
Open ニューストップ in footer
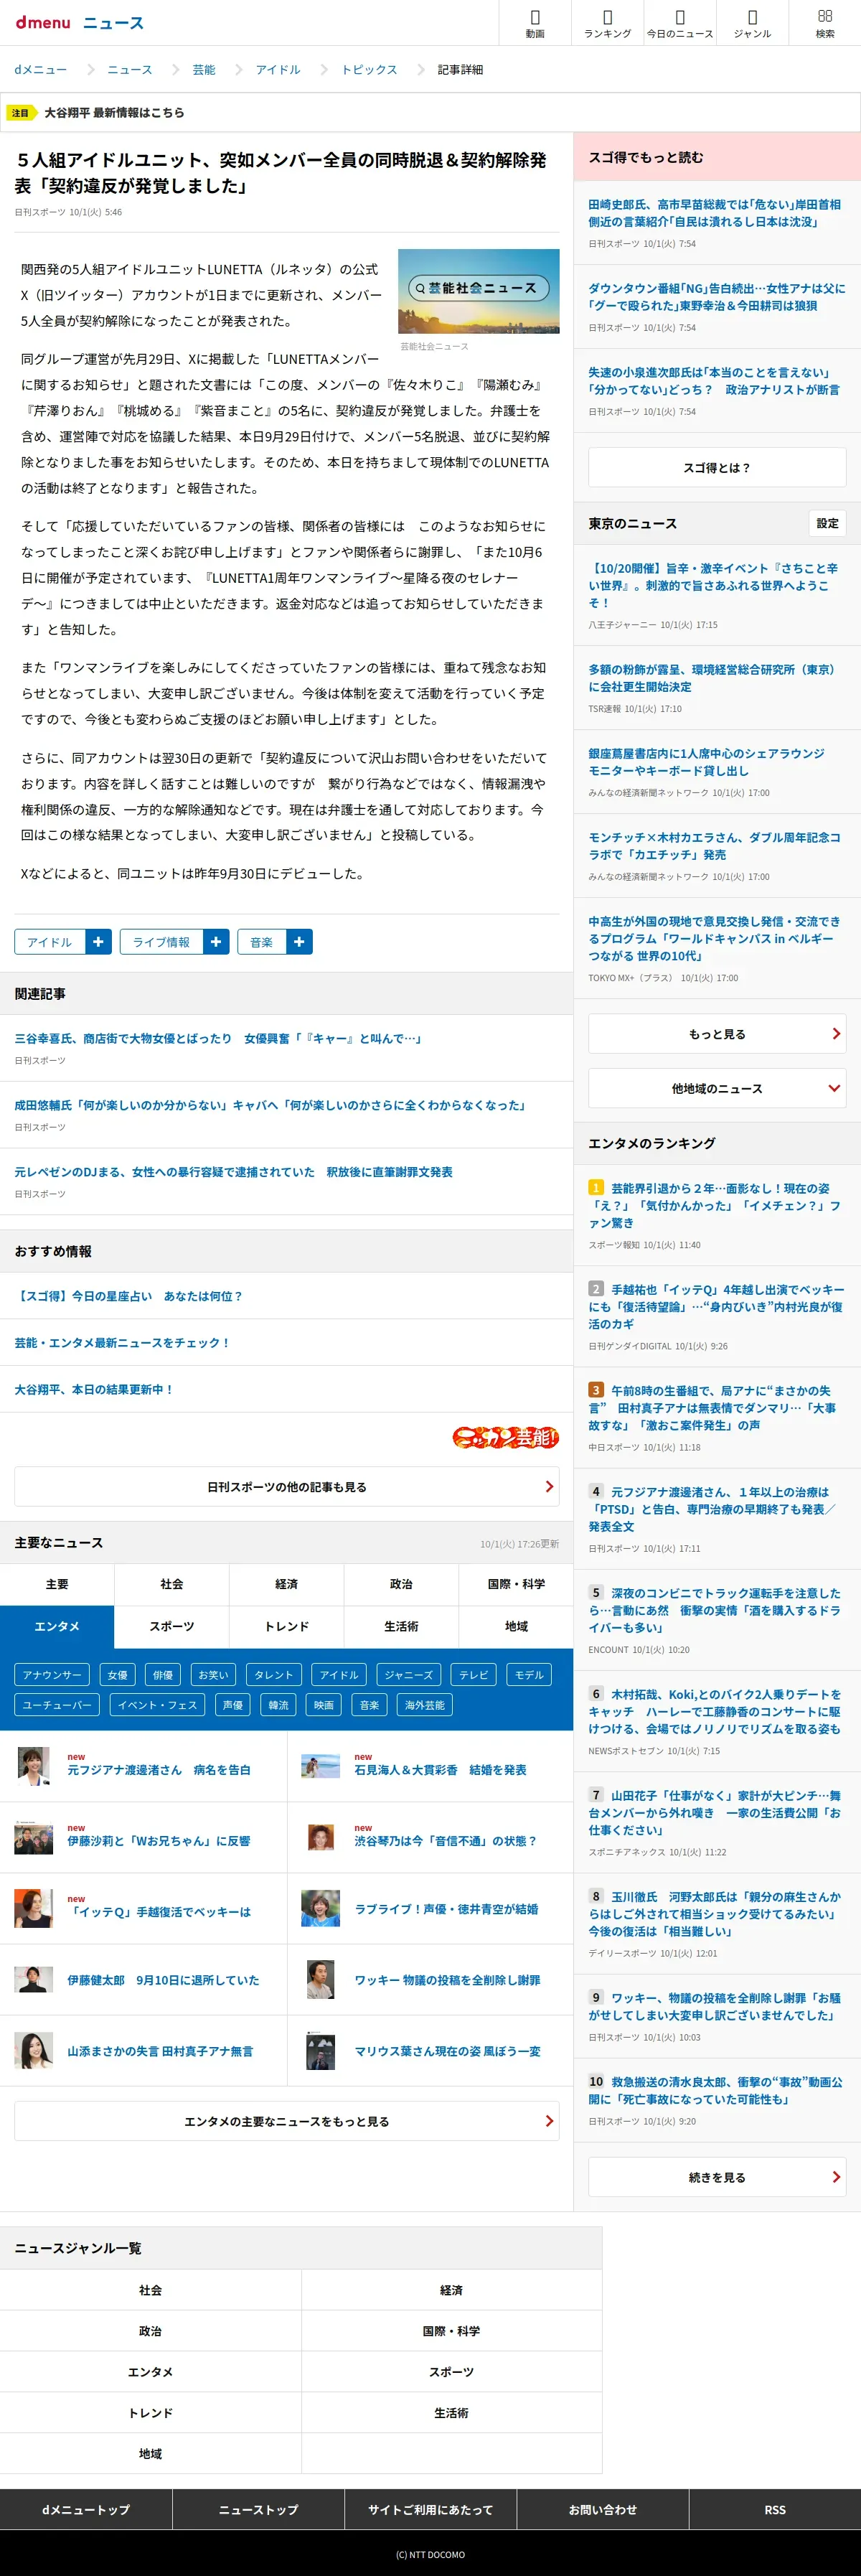click(x=258, y=2510)
